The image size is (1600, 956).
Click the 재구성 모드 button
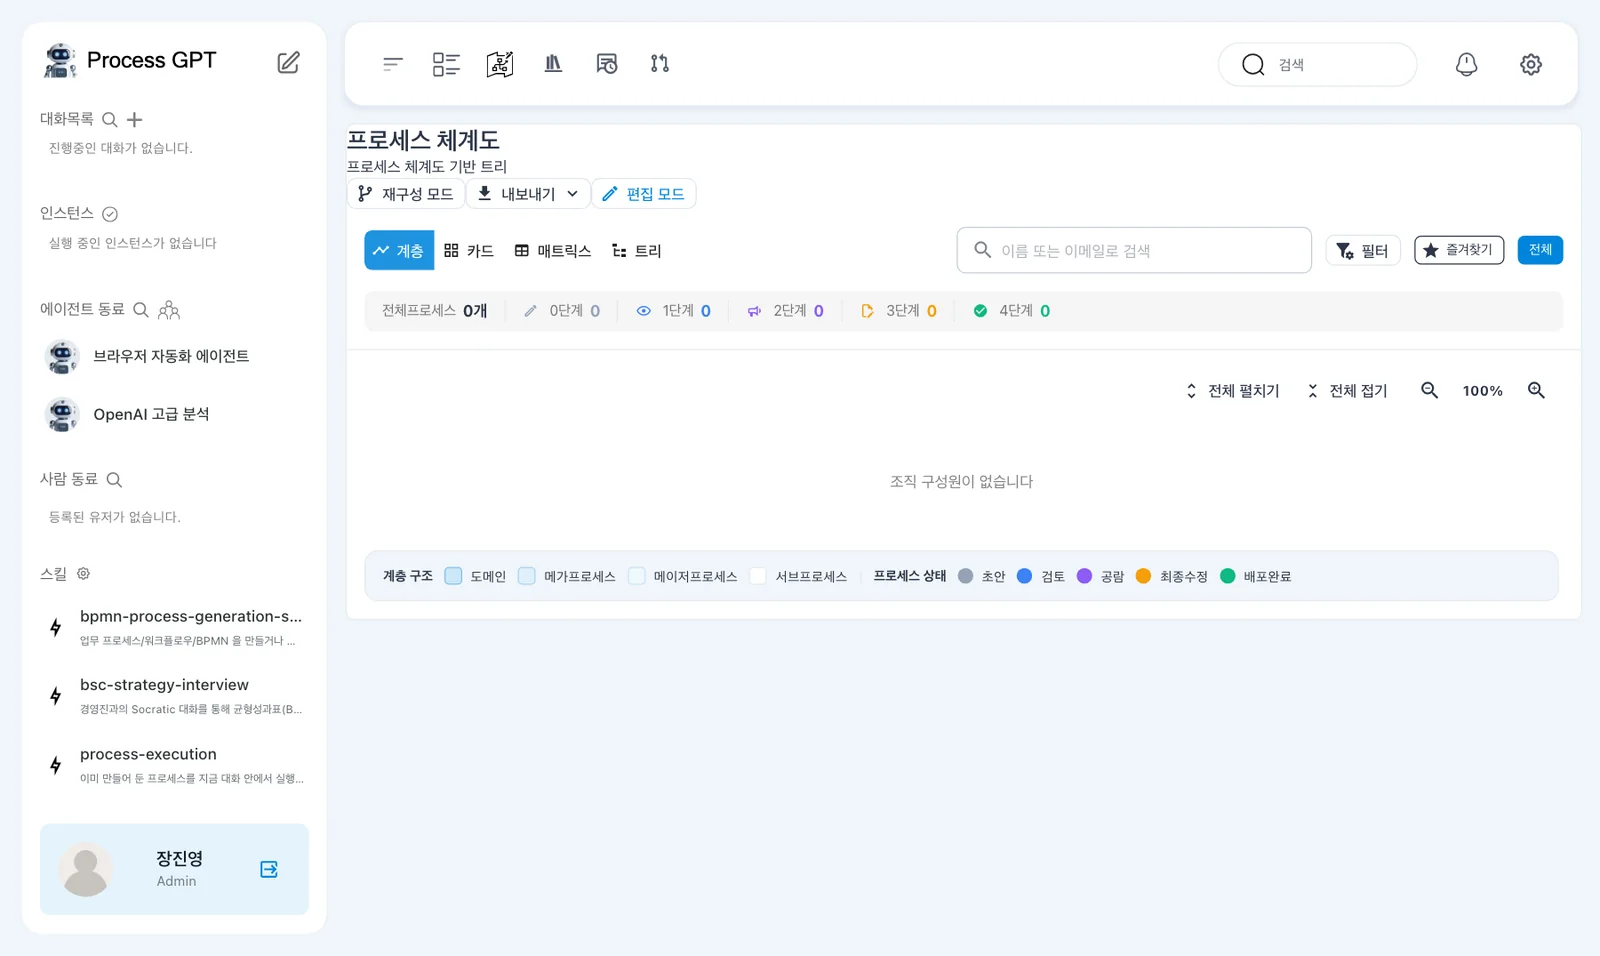coord(406,194)
